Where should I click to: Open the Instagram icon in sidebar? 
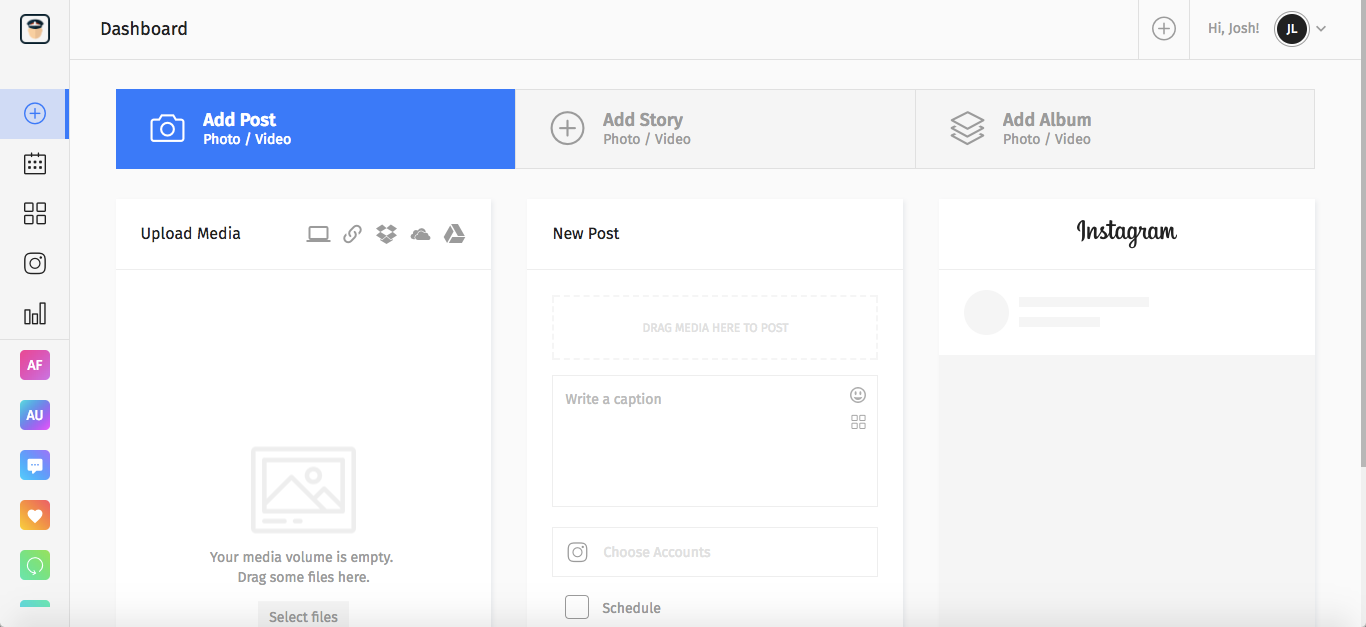pos(35,264)
